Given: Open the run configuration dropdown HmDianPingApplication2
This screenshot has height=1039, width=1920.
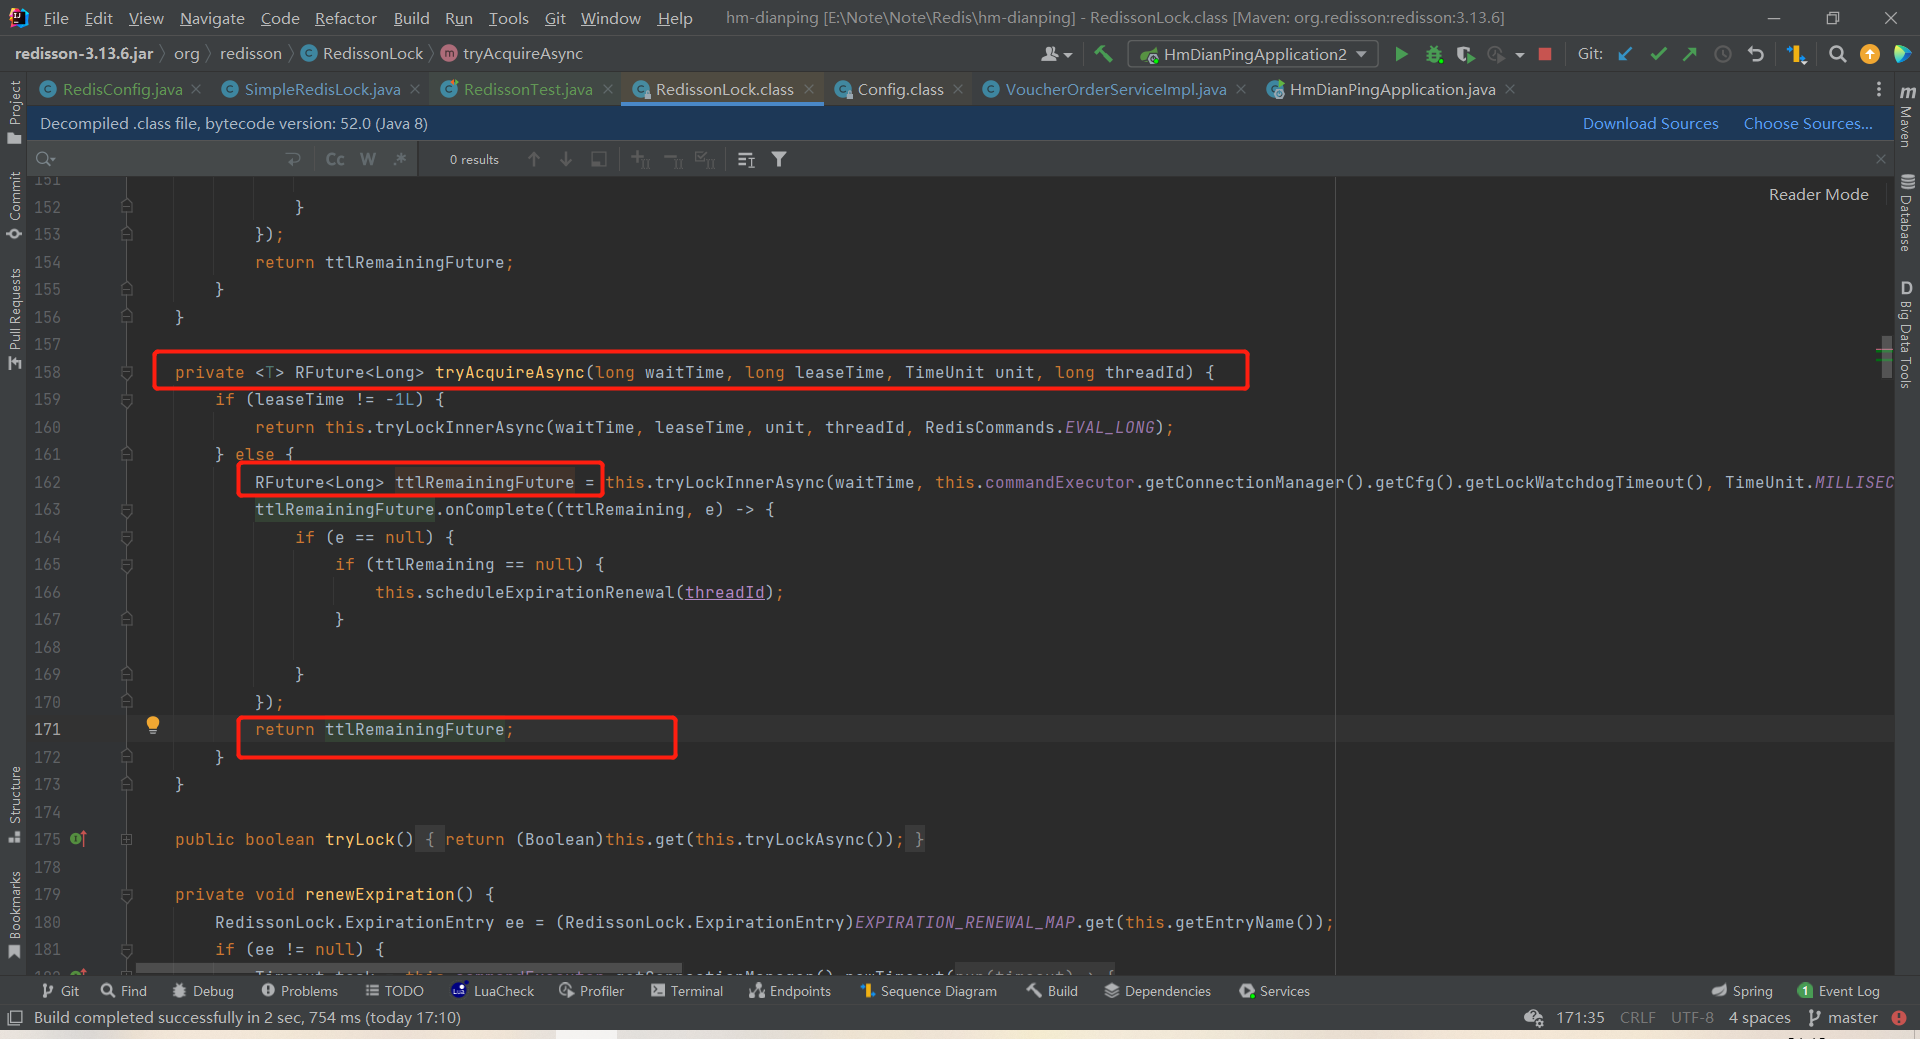Looking at the screenshot, I should (1253, 54).
